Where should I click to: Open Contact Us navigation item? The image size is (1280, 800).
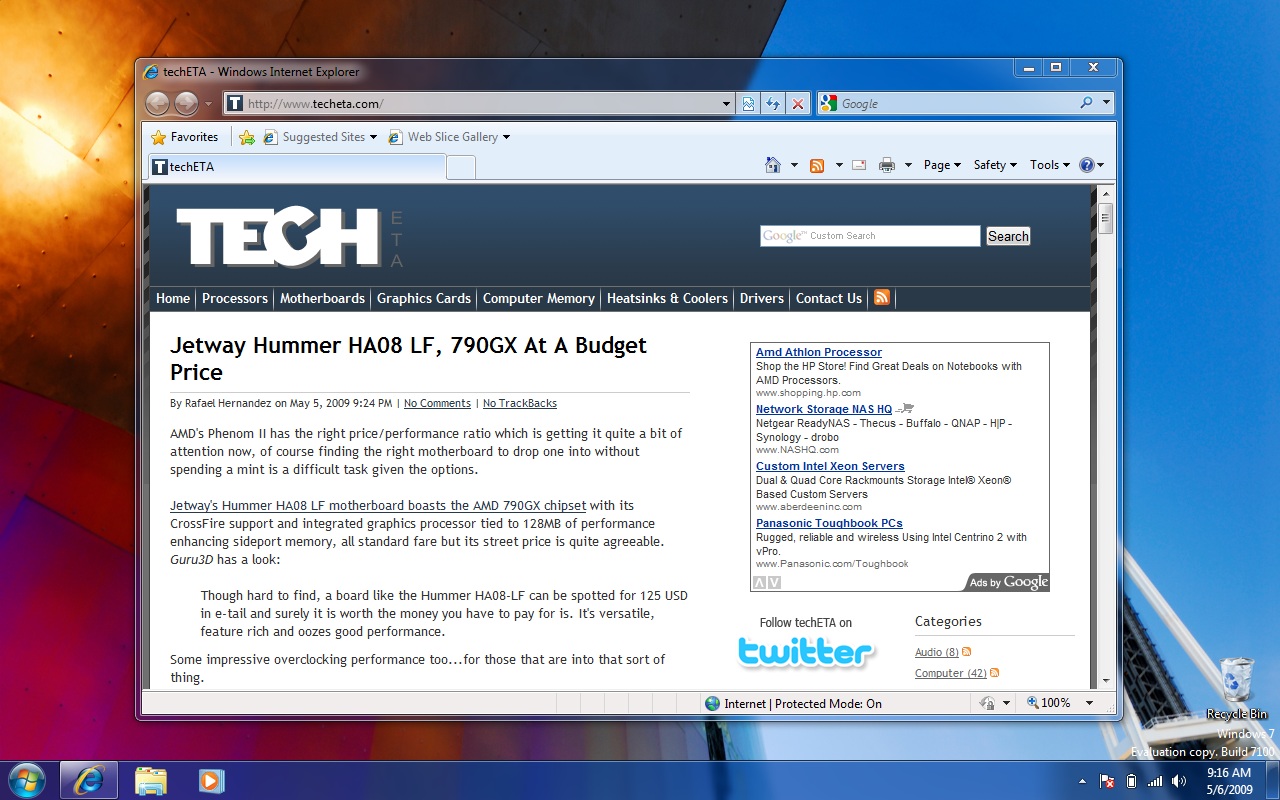coord(829,298)
